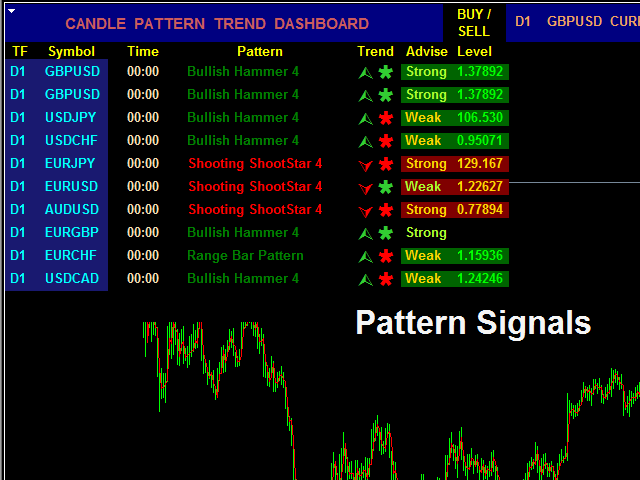Click Shooting ShootStar 4 pattern for EURUSD

[x=255, y=186]
